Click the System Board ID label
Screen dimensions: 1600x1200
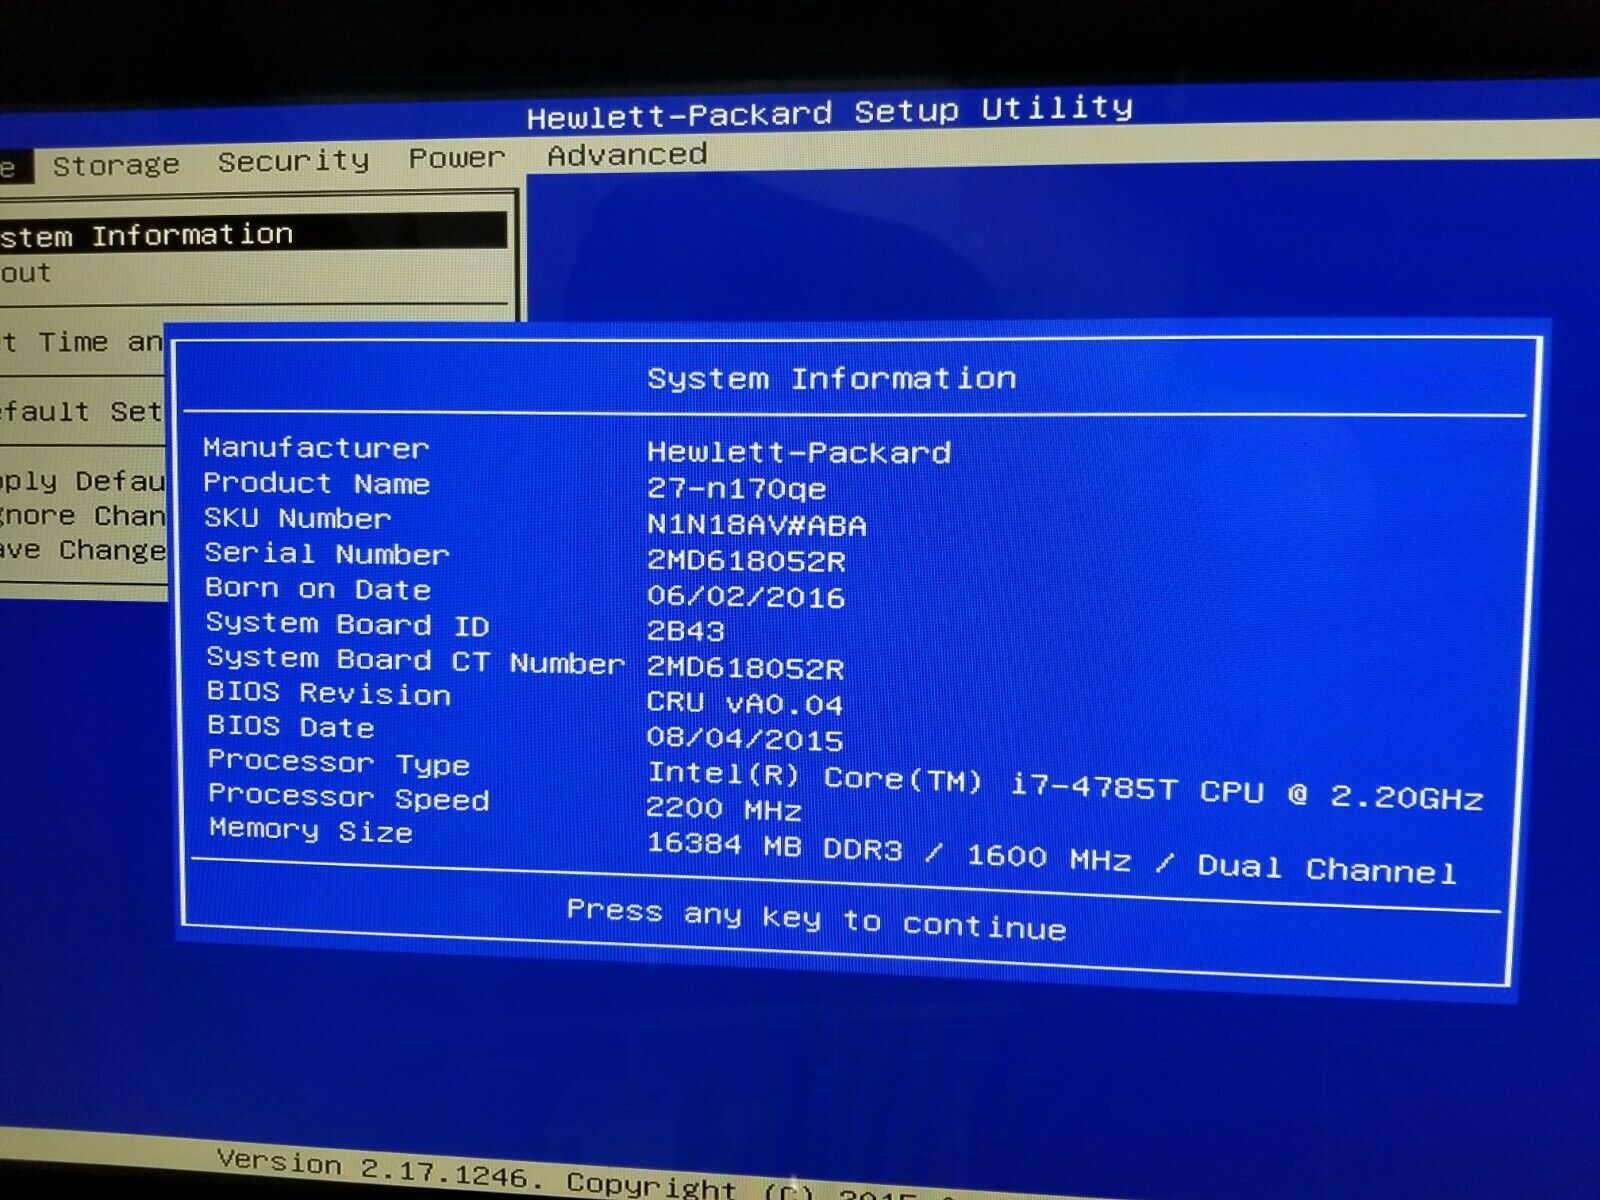pyautogui.click(x=348, y=624)
